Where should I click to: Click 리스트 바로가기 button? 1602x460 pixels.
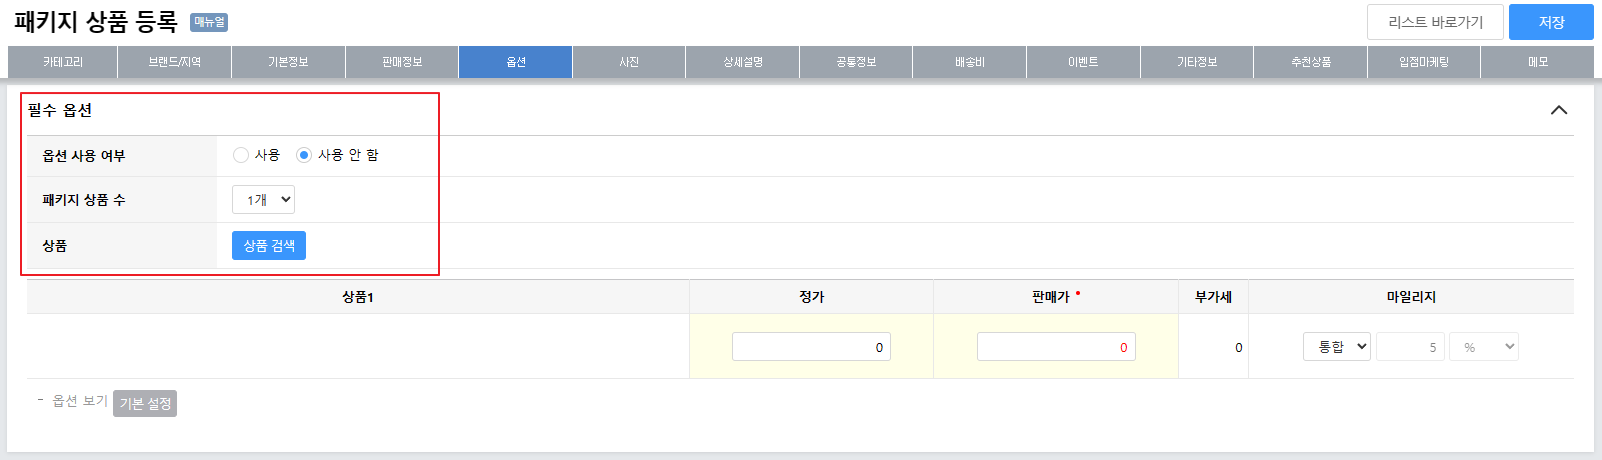click(1435, 22)
